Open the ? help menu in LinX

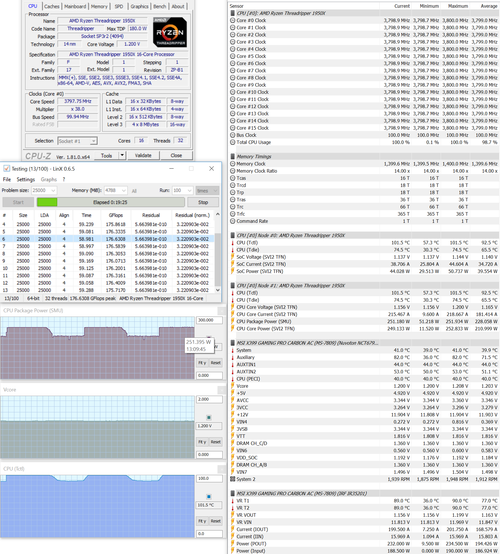point(64,179)
